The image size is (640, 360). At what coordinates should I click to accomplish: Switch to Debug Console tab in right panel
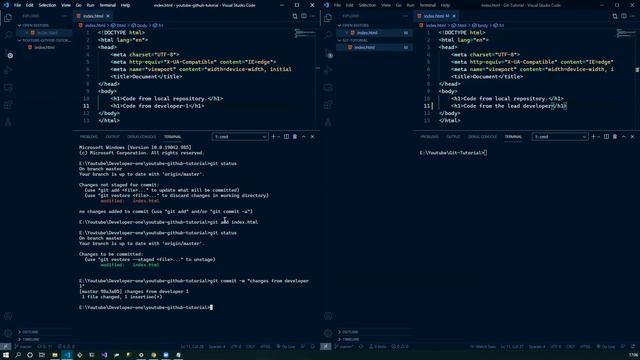(x=482, y=137)
